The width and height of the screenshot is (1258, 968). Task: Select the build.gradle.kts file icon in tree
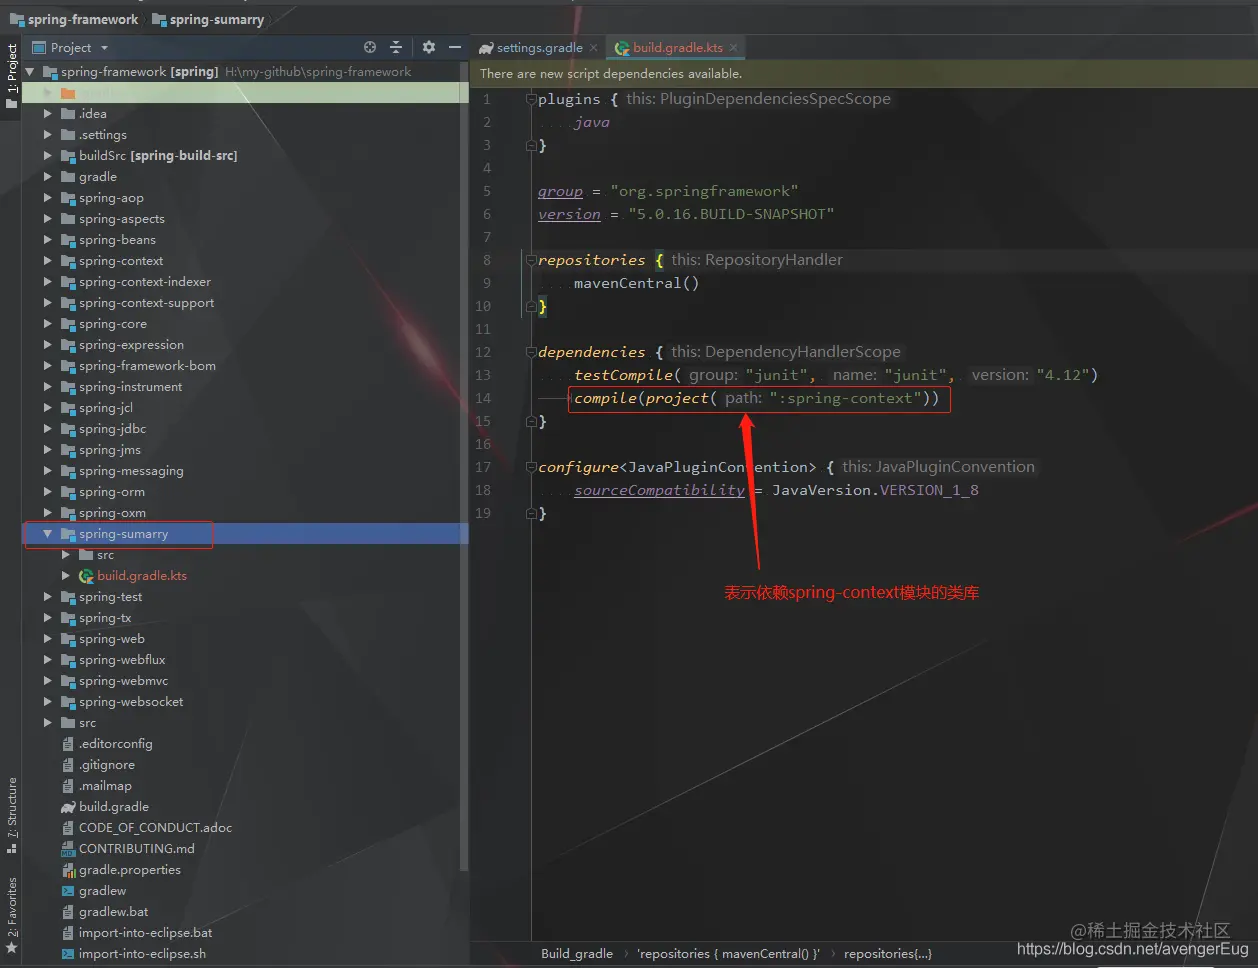click(86, 576)
